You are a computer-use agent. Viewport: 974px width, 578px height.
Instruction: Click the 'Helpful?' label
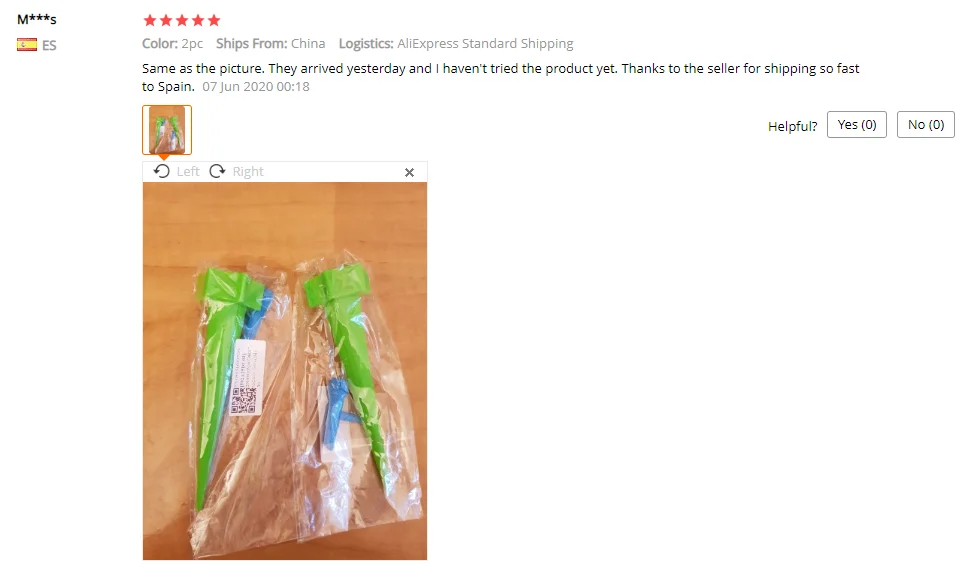point(793,126)
